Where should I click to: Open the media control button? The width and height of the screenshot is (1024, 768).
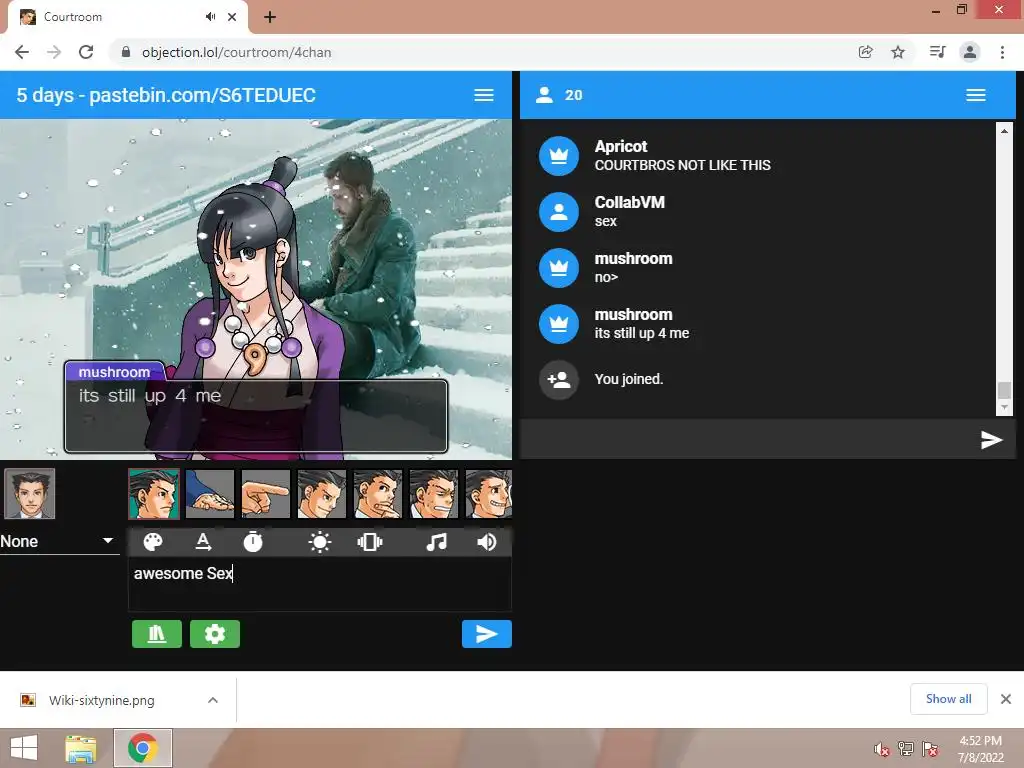pyautogui.click(x=938, y=52)
